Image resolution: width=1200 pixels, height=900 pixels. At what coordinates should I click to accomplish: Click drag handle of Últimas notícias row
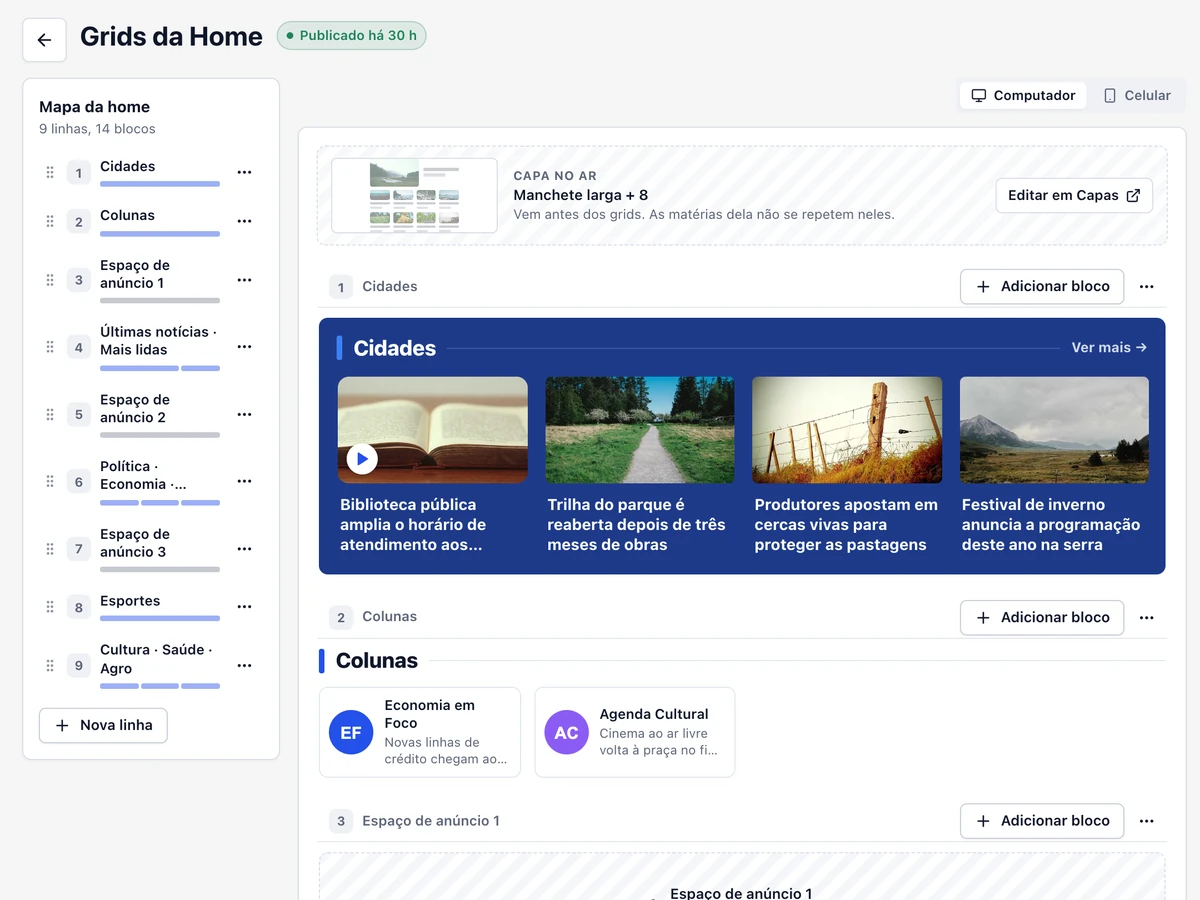(50, 347)
